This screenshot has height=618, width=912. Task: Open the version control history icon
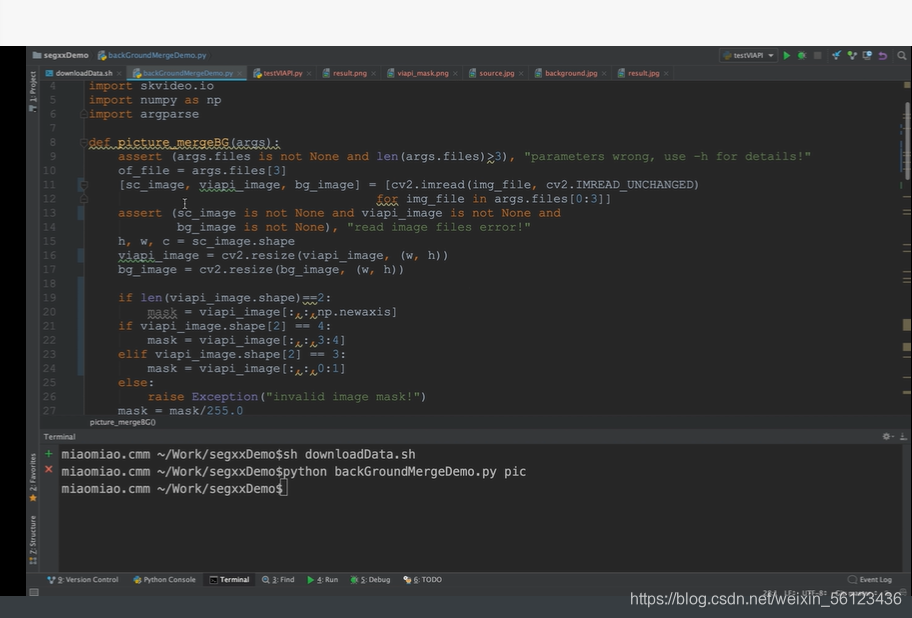[x=867, y=56]
